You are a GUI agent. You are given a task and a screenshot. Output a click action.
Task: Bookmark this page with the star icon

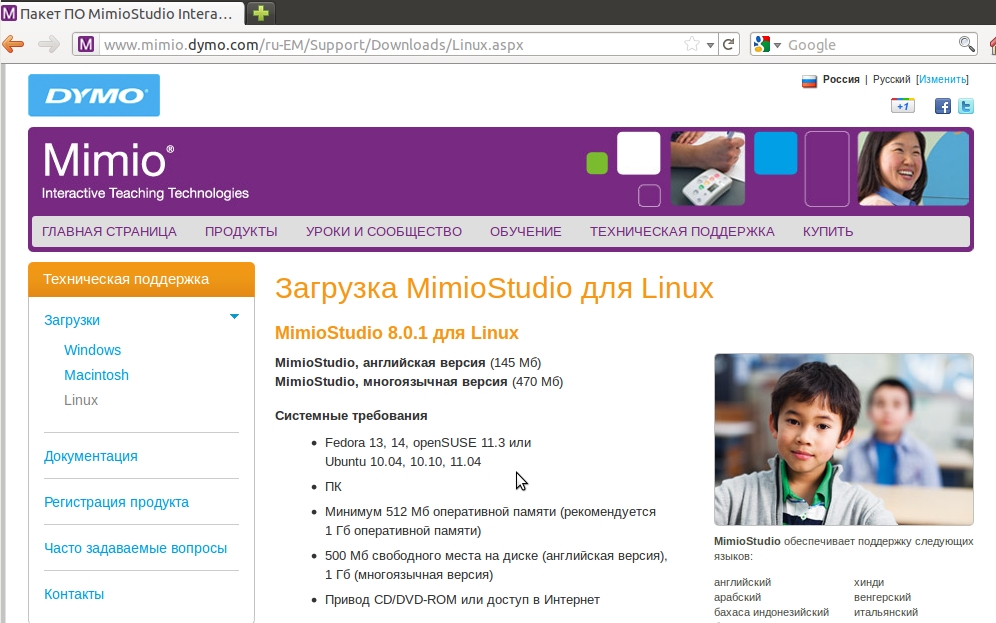(692, 44)
